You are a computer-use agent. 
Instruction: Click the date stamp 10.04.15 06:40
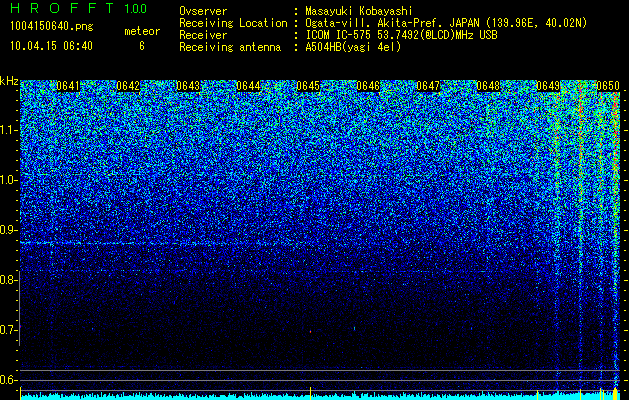point(51,46)
